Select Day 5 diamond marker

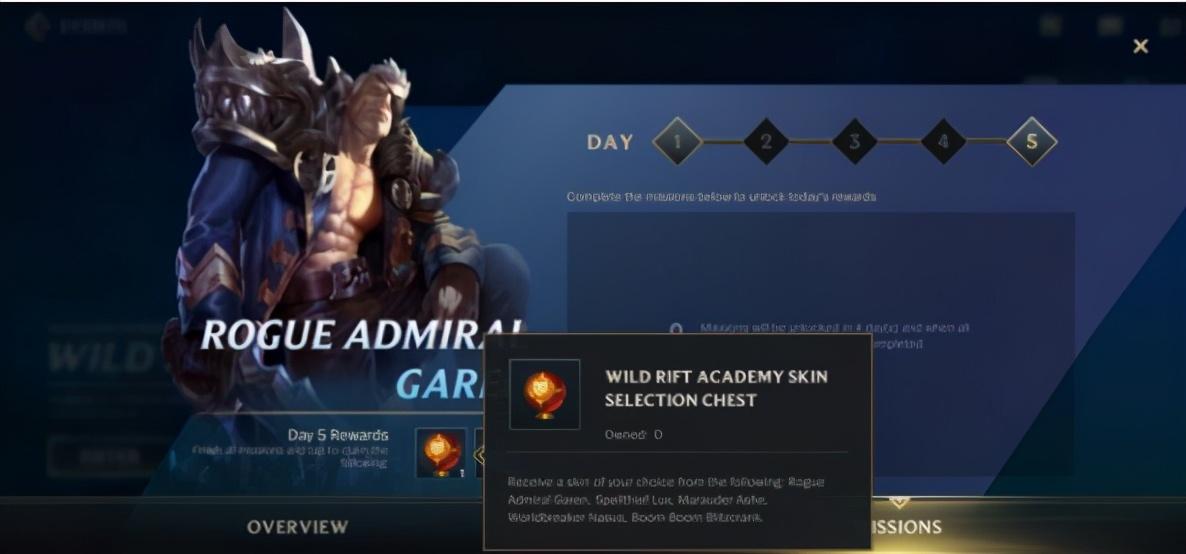click(x=1032, y=142)
